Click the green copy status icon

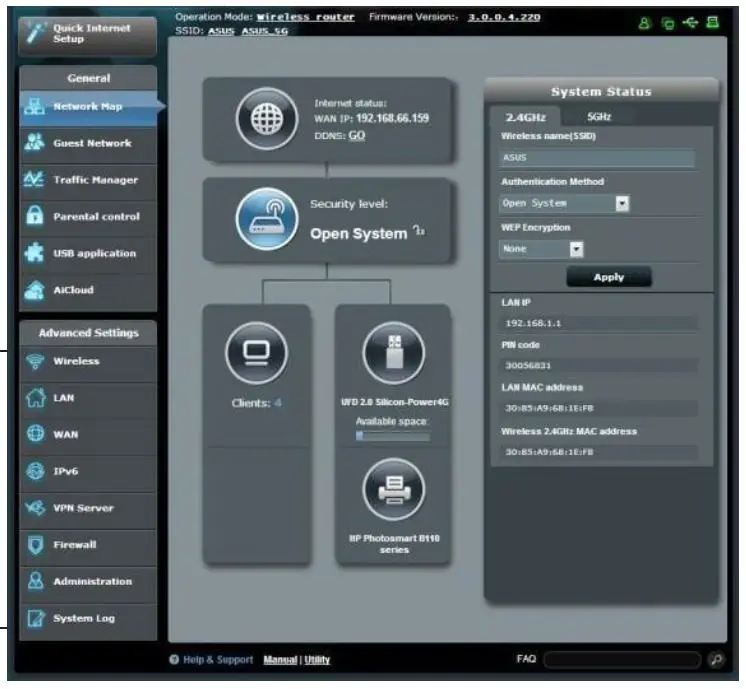(668, 23)
